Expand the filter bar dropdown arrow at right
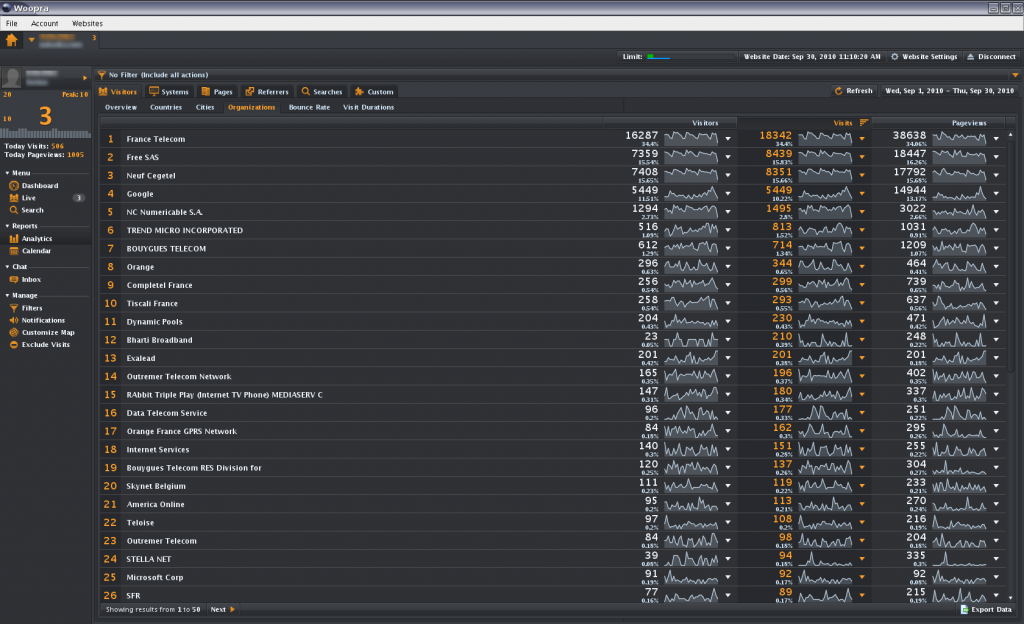Viewport: 1024px width, 624px height. click(x=1015, y=75)
